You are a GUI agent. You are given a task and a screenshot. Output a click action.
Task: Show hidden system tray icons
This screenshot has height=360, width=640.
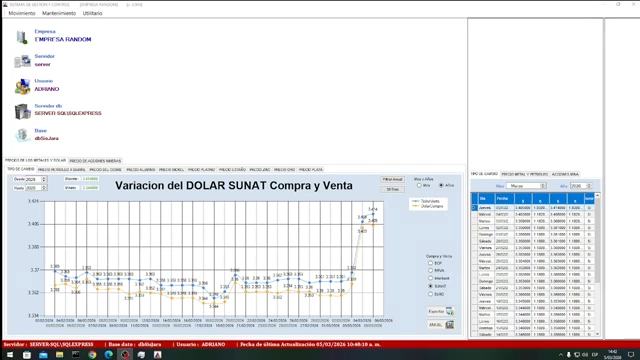561,355
